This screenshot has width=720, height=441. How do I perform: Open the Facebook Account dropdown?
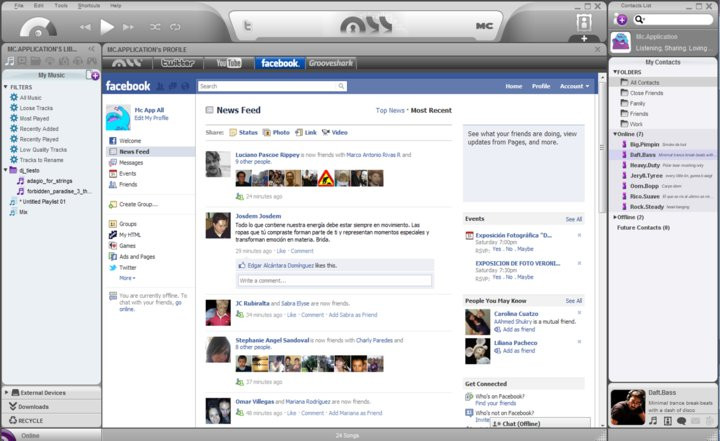[x=574, y=86]
